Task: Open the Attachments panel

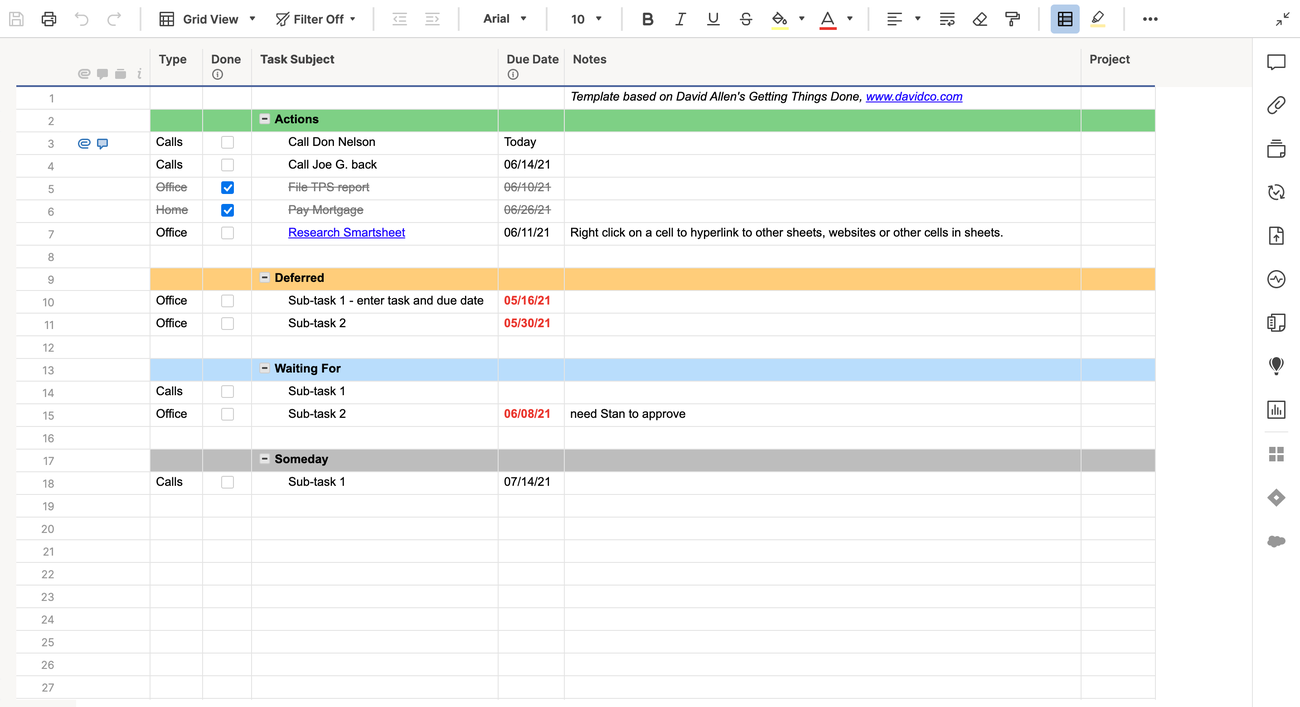Action: coord(1276,105)
